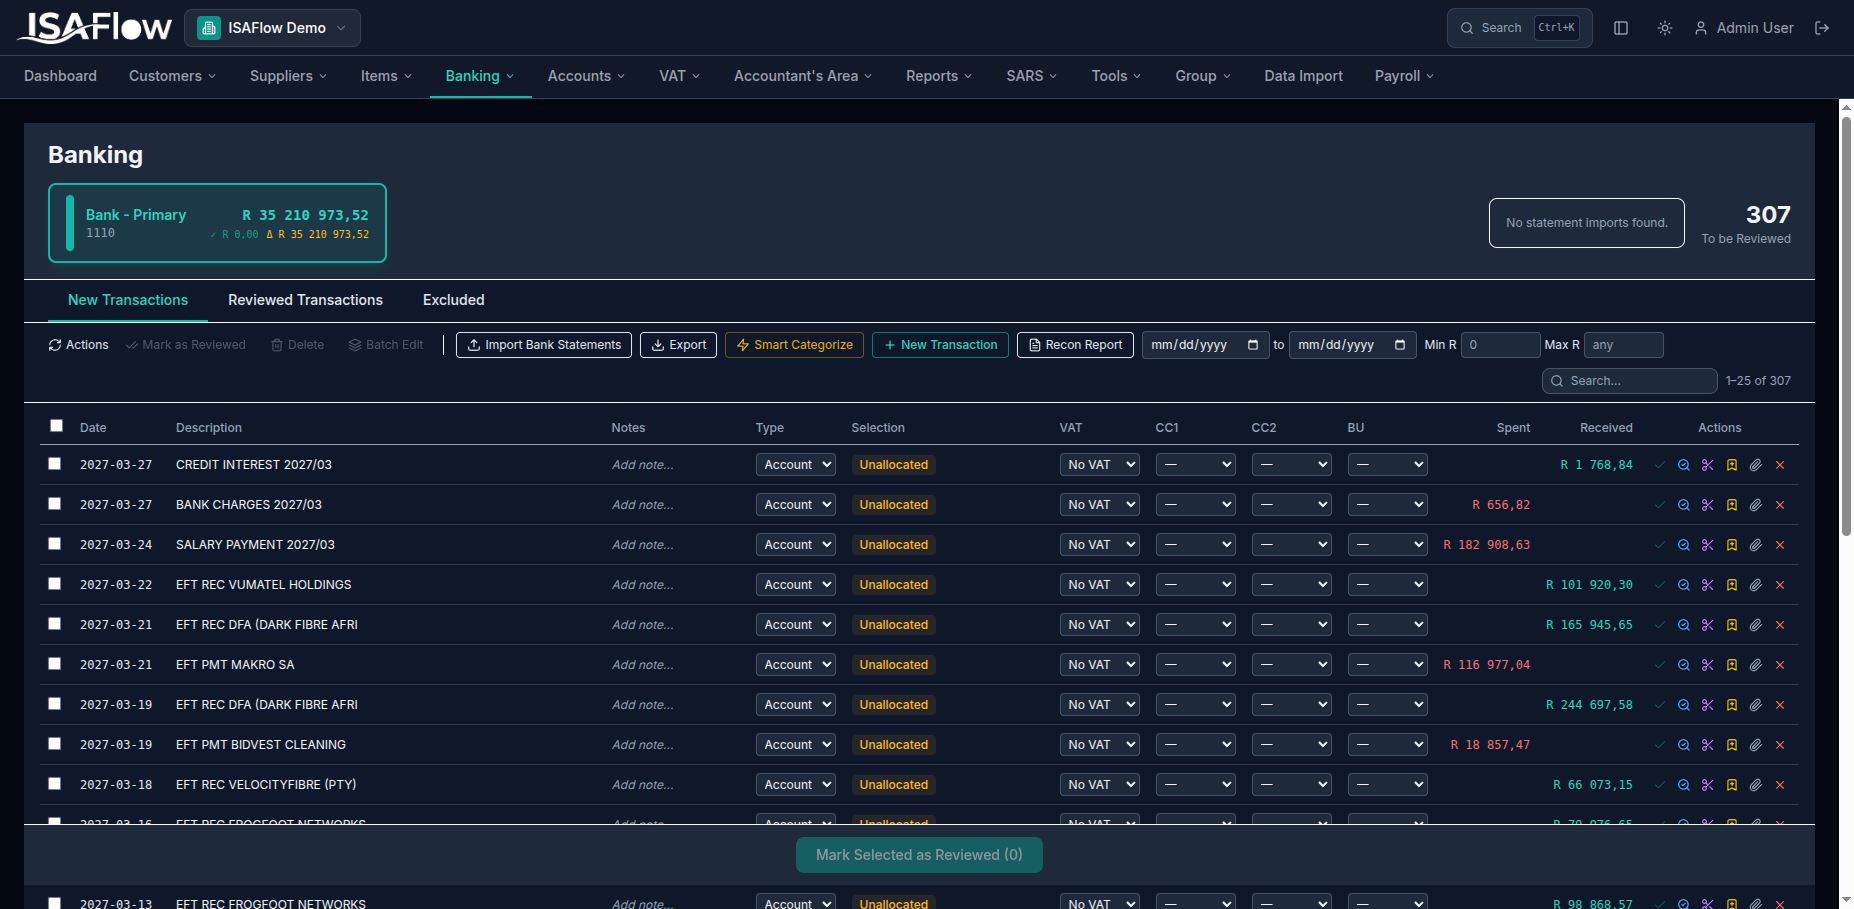Click the bookmark rule icon for SALARY PAYMENT 2027/03
1854x909 pixels.
1732,545
